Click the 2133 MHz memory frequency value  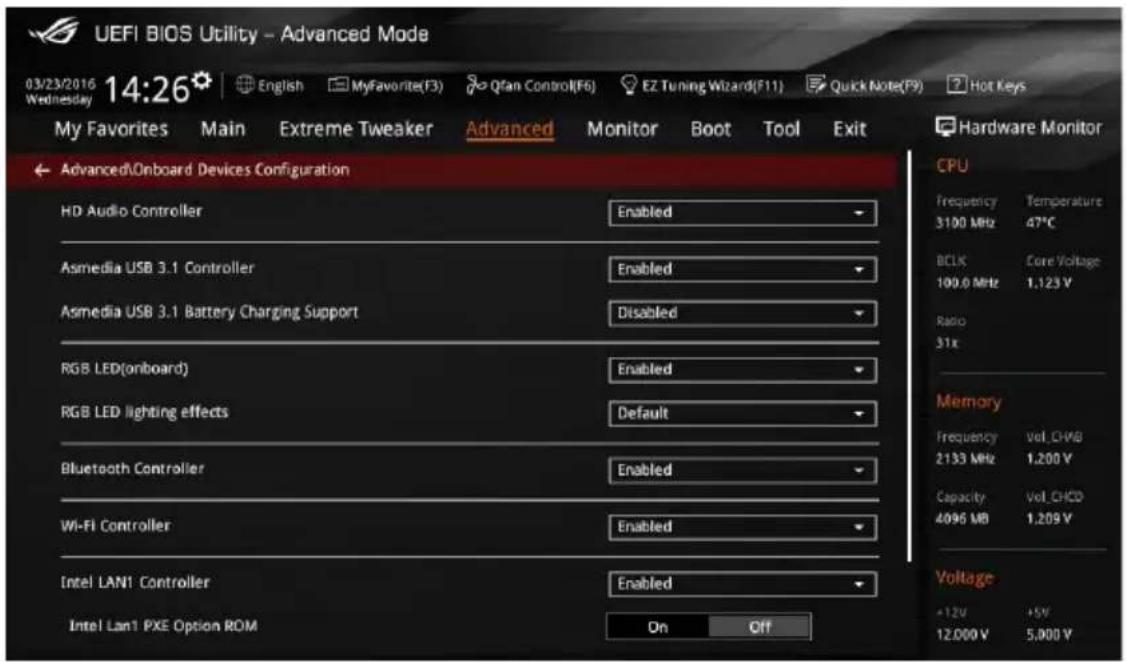coord(965,458)
